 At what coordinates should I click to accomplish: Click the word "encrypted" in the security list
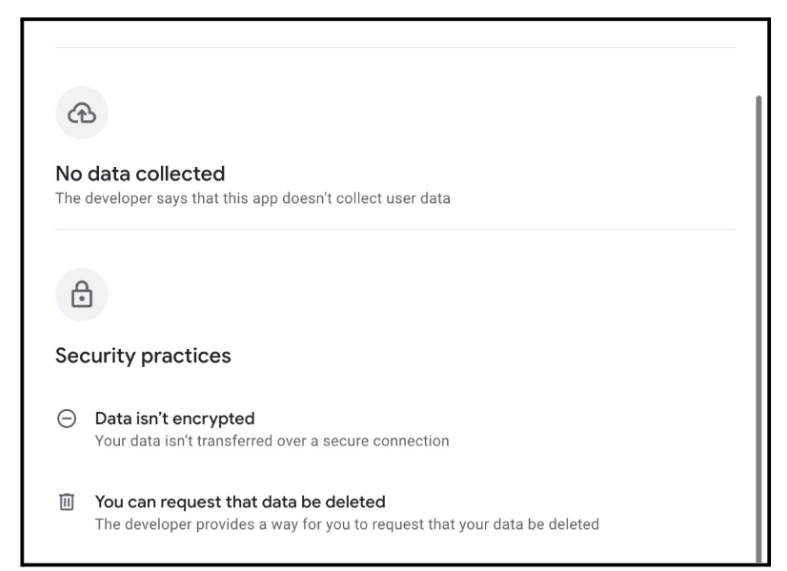219,419
